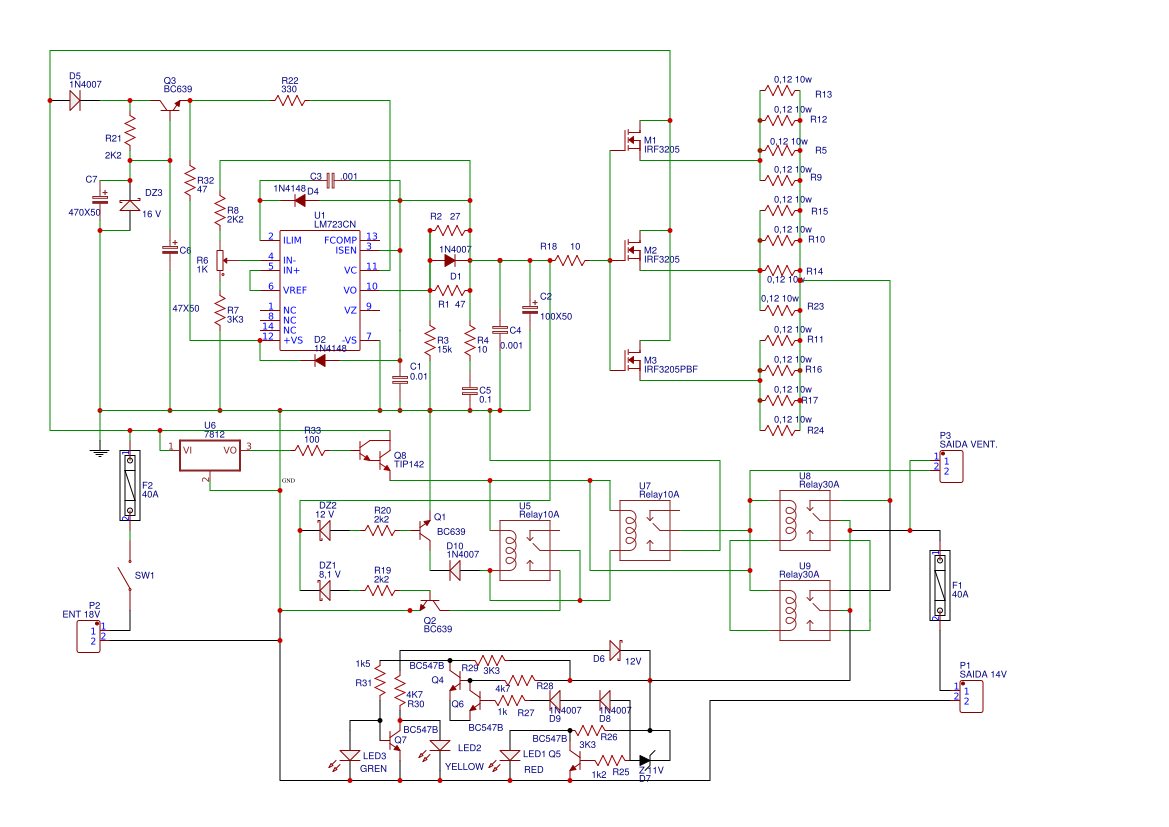Click the 'TIP142' part label

coord(409,465)
